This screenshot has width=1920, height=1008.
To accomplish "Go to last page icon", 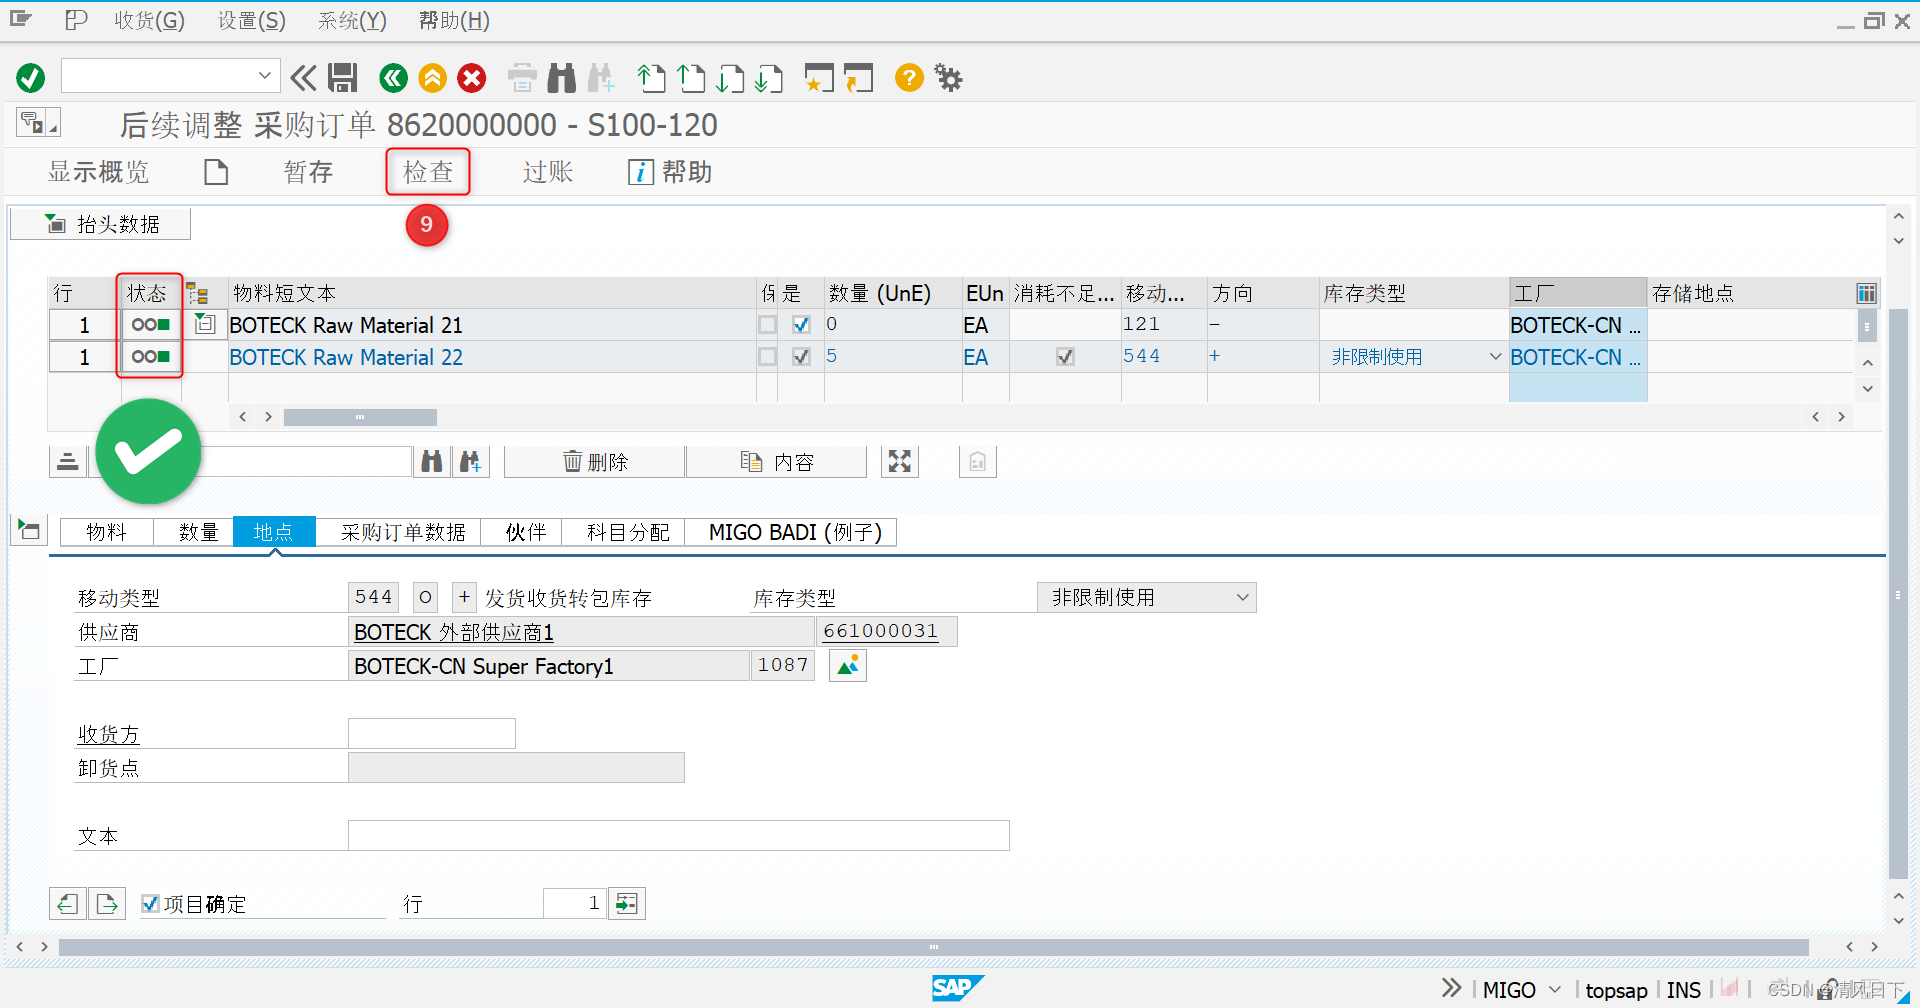I will coord(769,78).
